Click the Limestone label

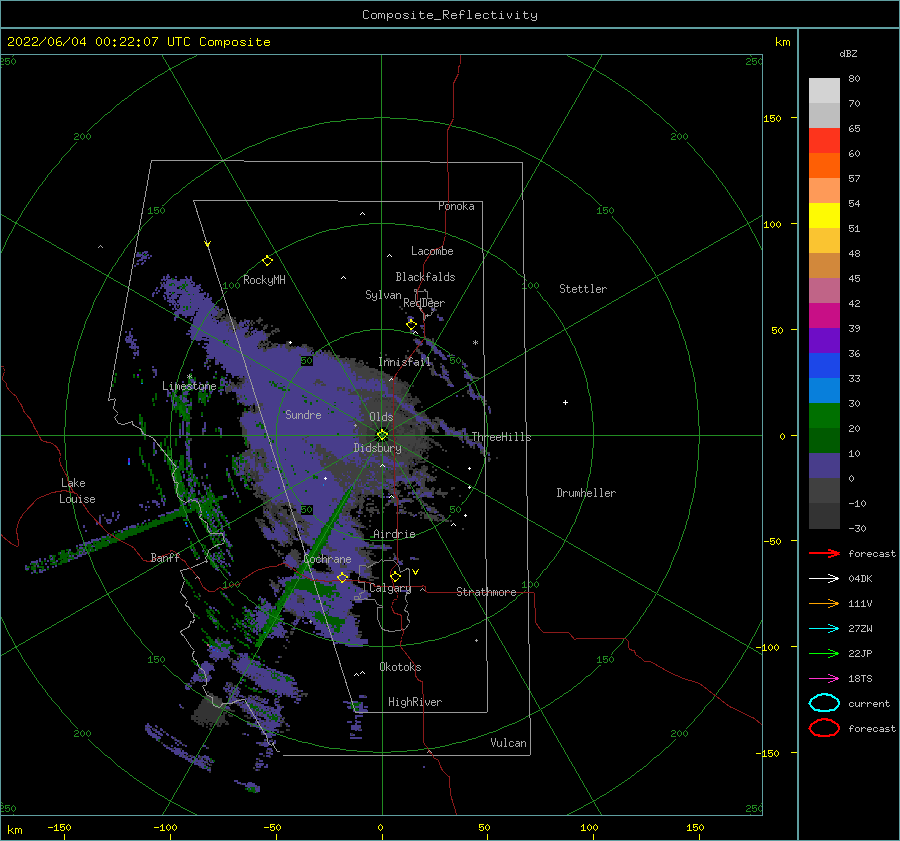pos(189,386)
